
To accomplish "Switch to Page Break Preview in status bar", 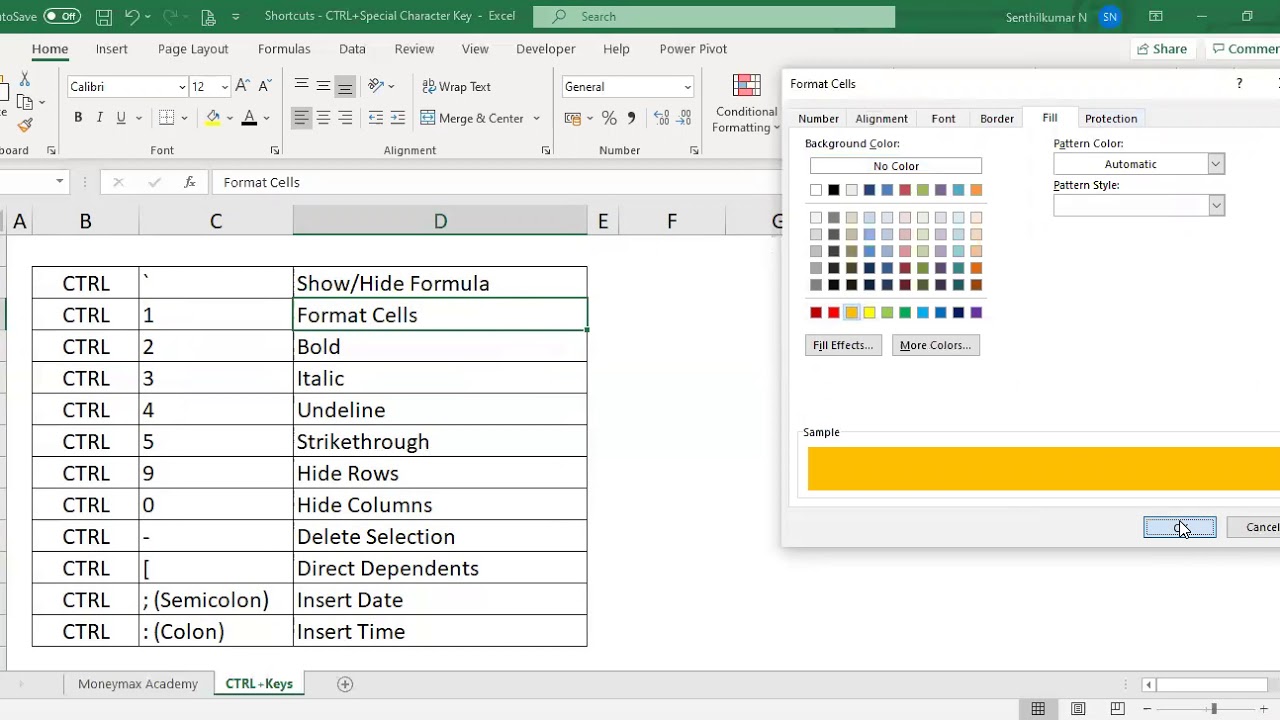I will (x=1117, y=709).
